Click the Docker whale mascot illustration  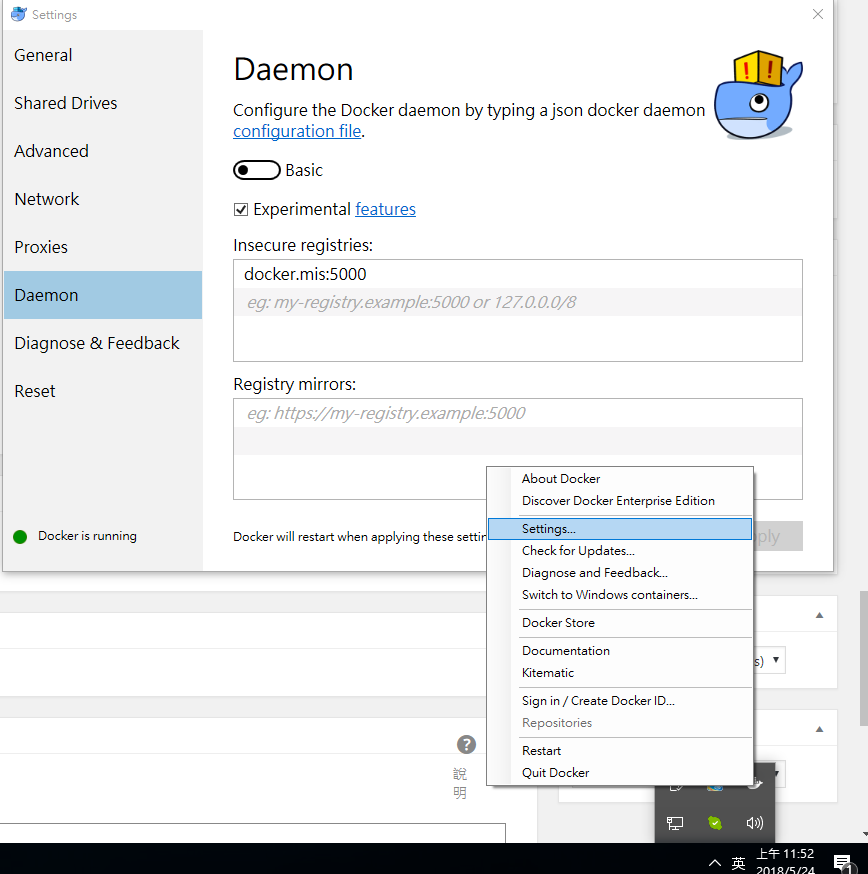[x=758, y=95]
